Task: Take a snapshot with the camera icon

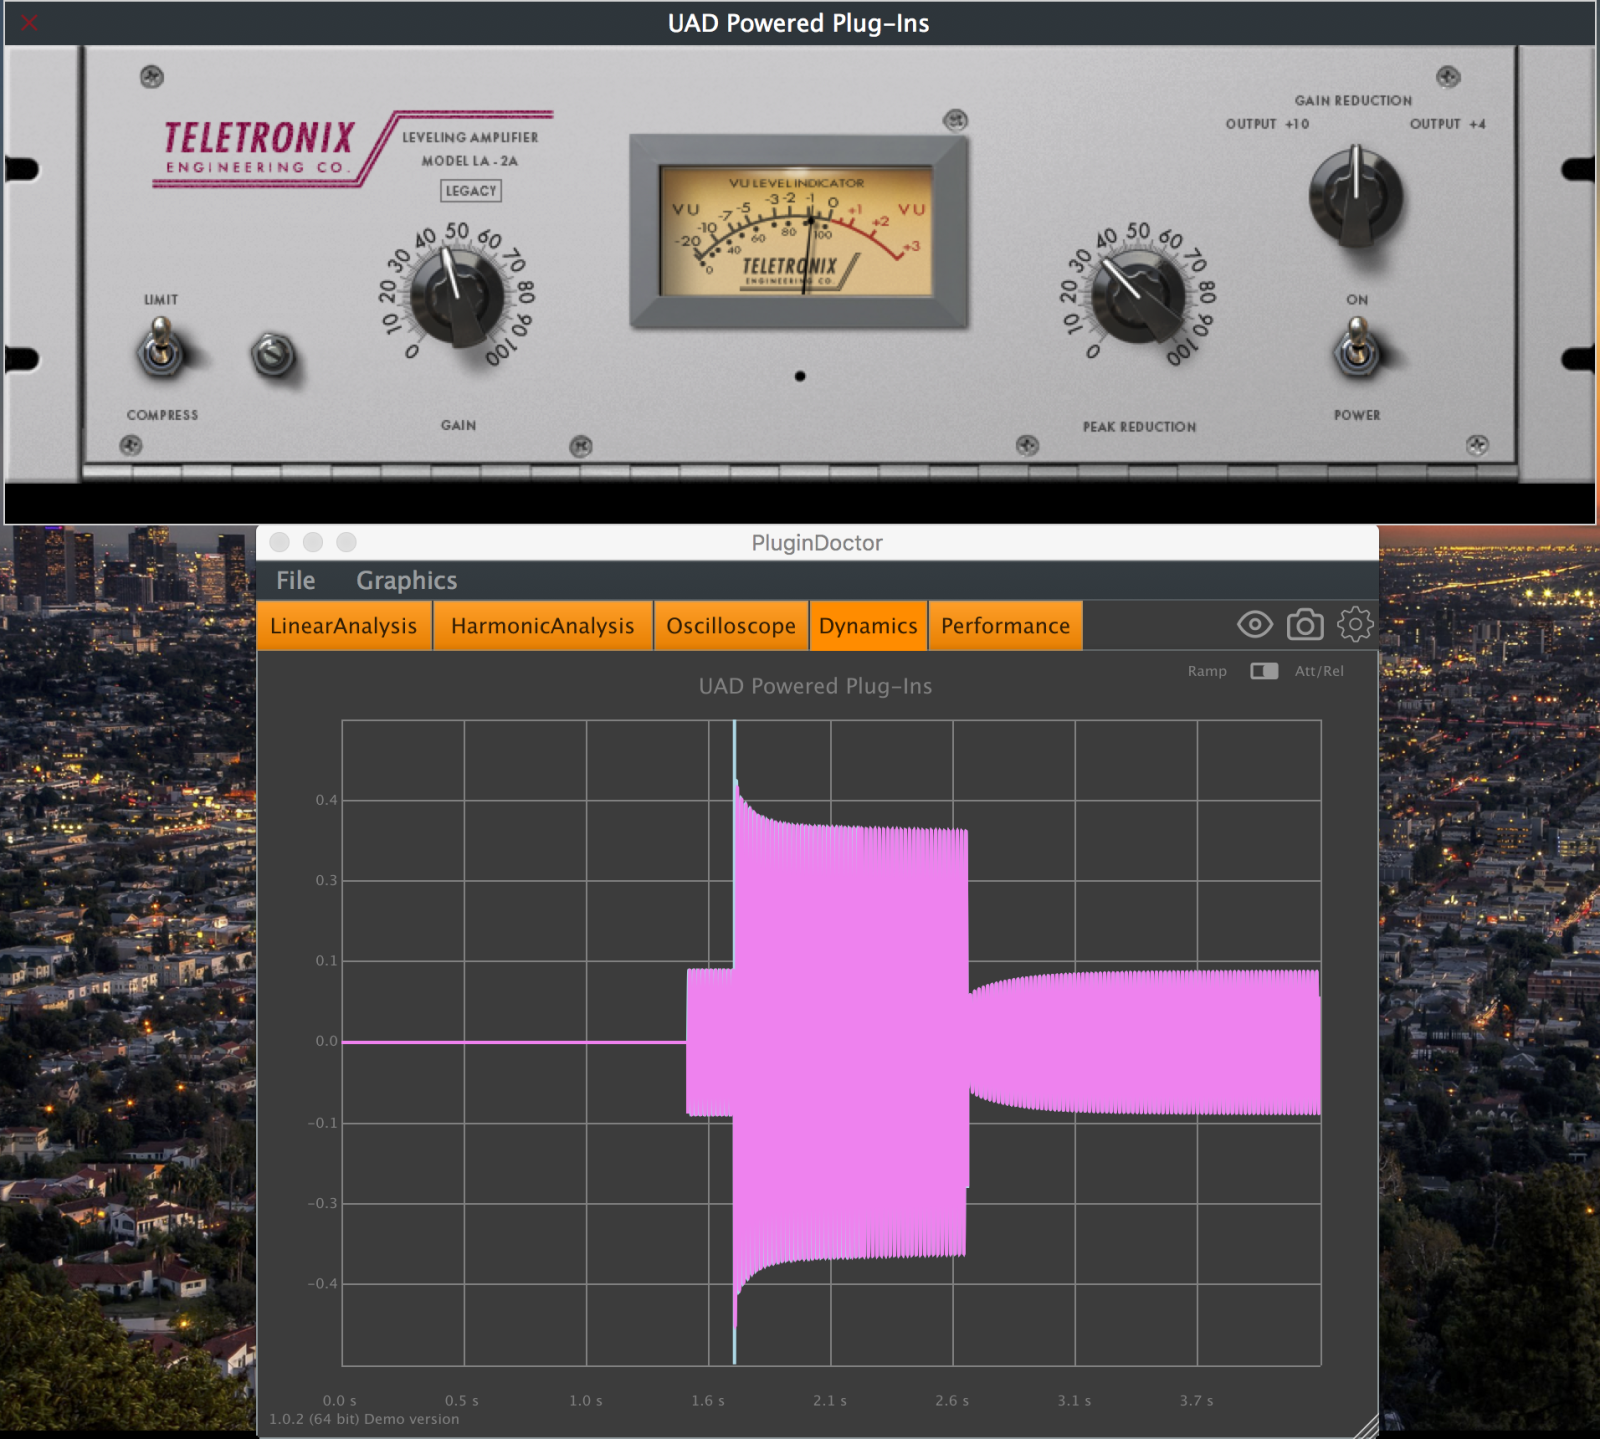Action: (1305, 624)
